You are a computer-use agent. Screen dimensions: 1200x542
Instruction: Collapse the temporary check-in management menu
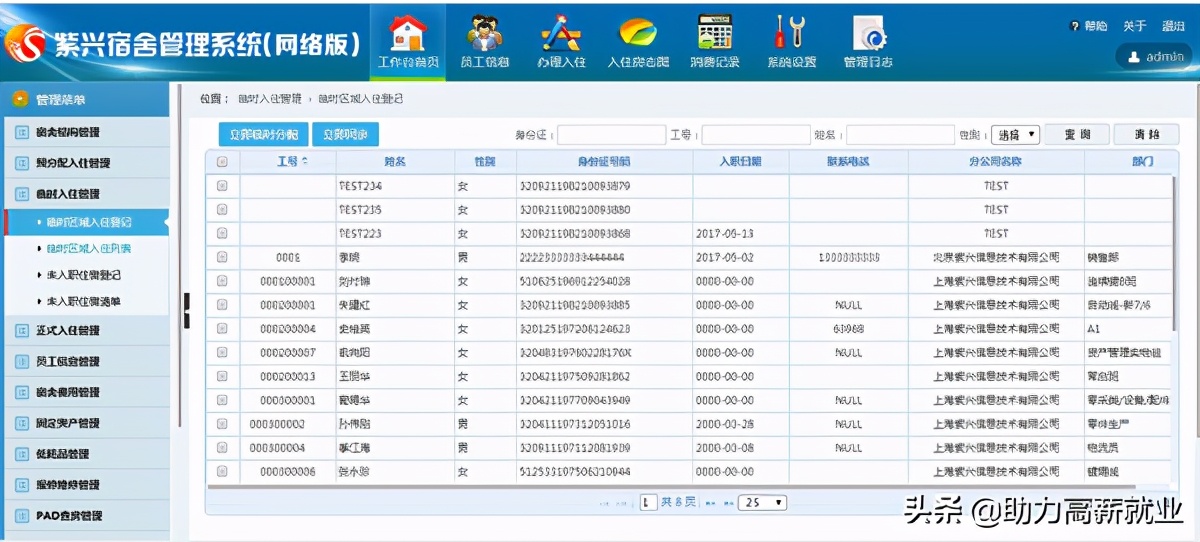tap(85, 194)
